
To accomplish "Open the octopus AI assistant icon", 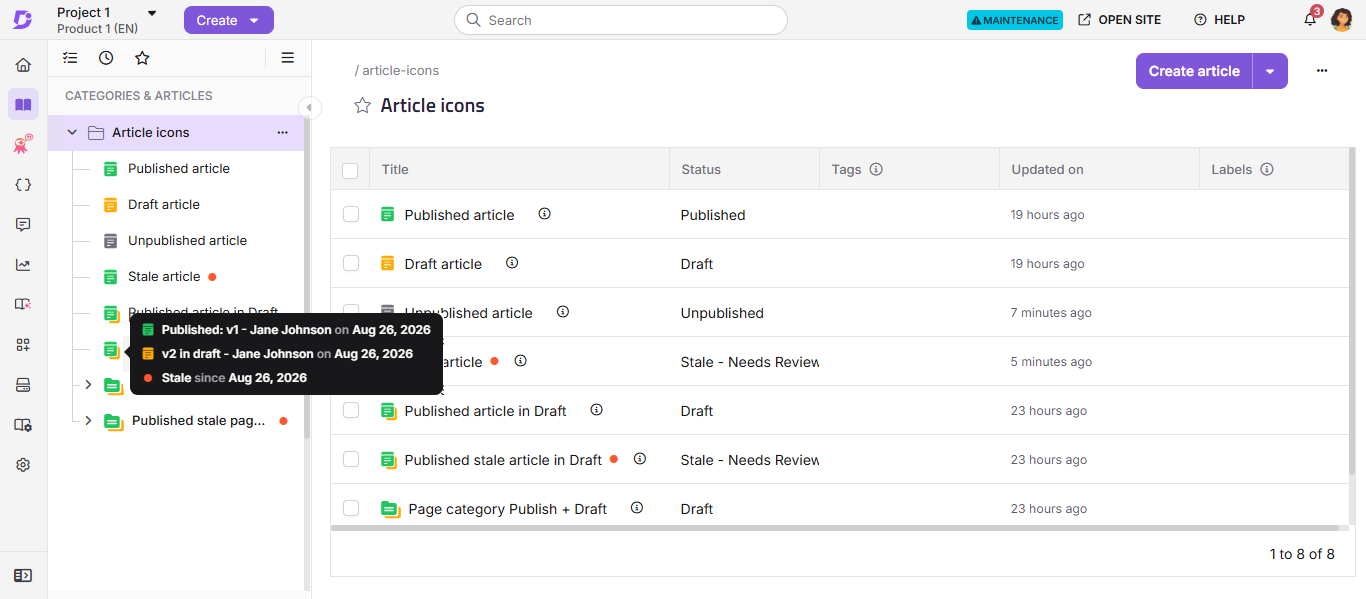I will point(23,145).
